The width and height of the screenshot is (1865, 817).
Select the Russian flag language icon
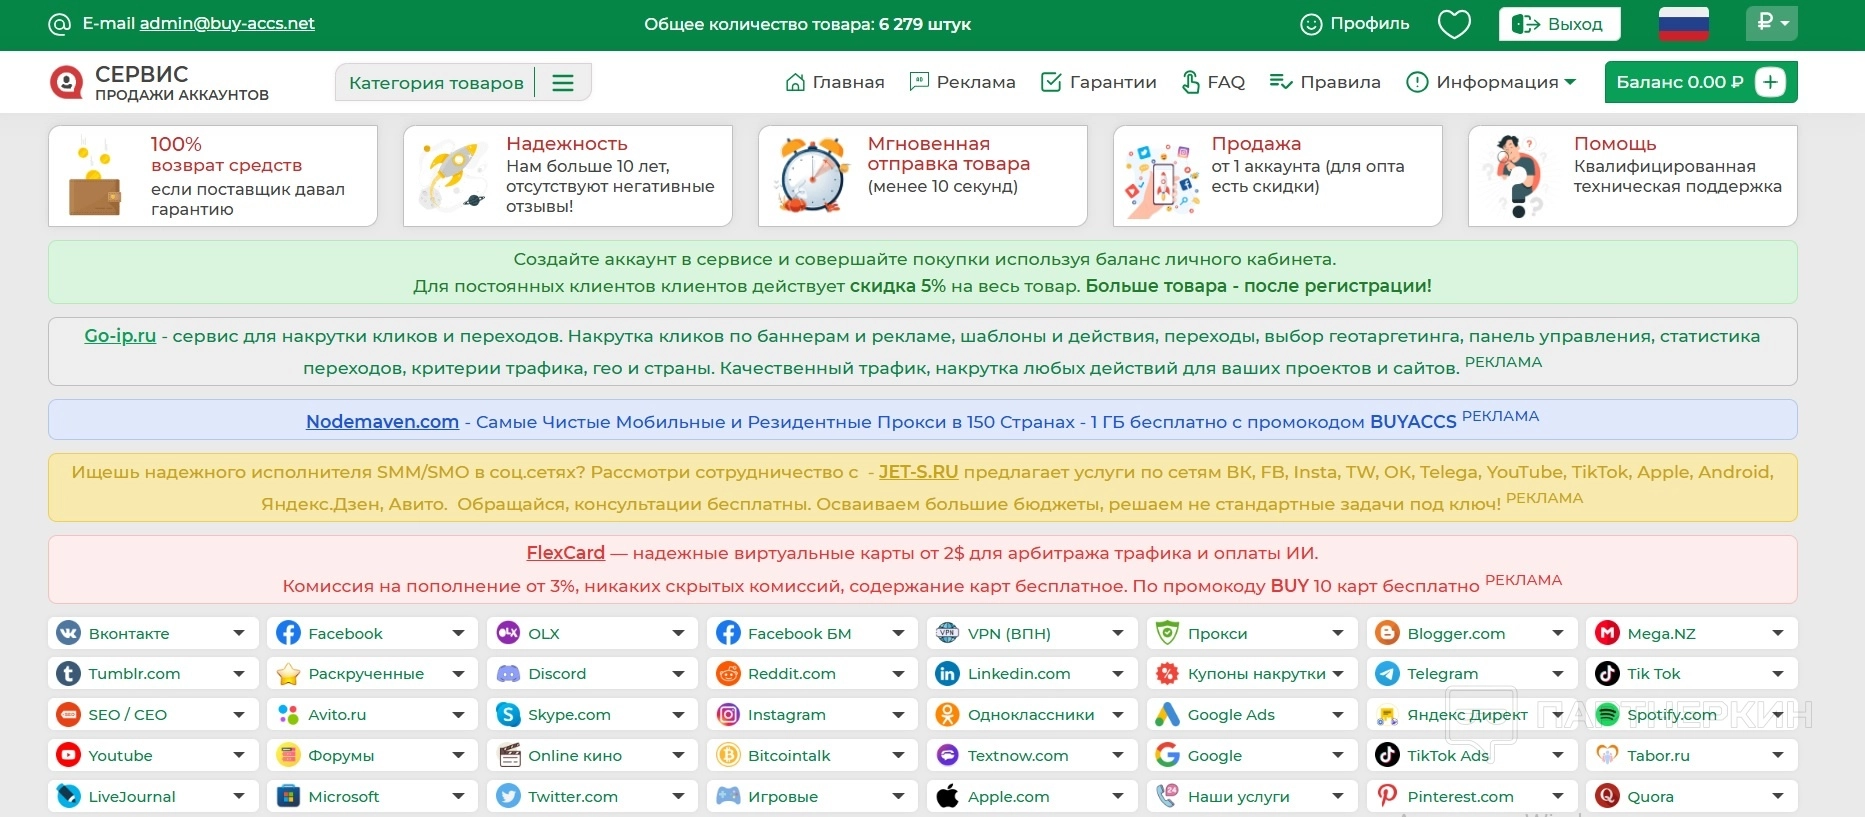[1683, 24]
